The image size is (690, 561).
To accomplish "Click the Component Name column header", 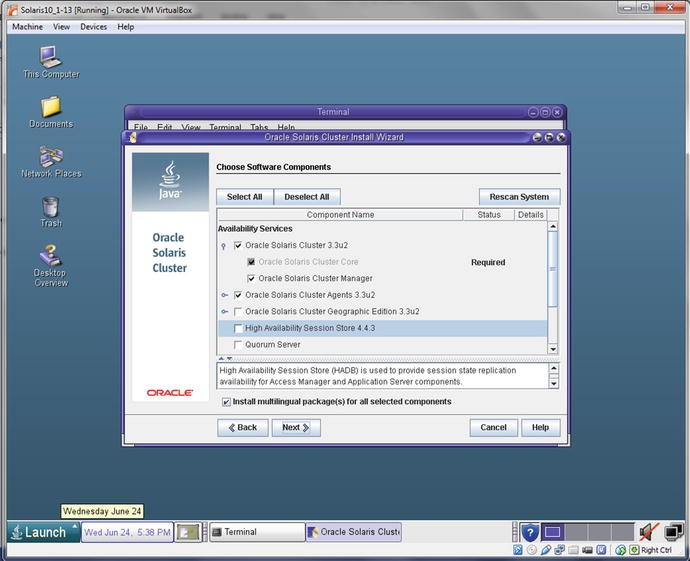I will tap(340, 215).
